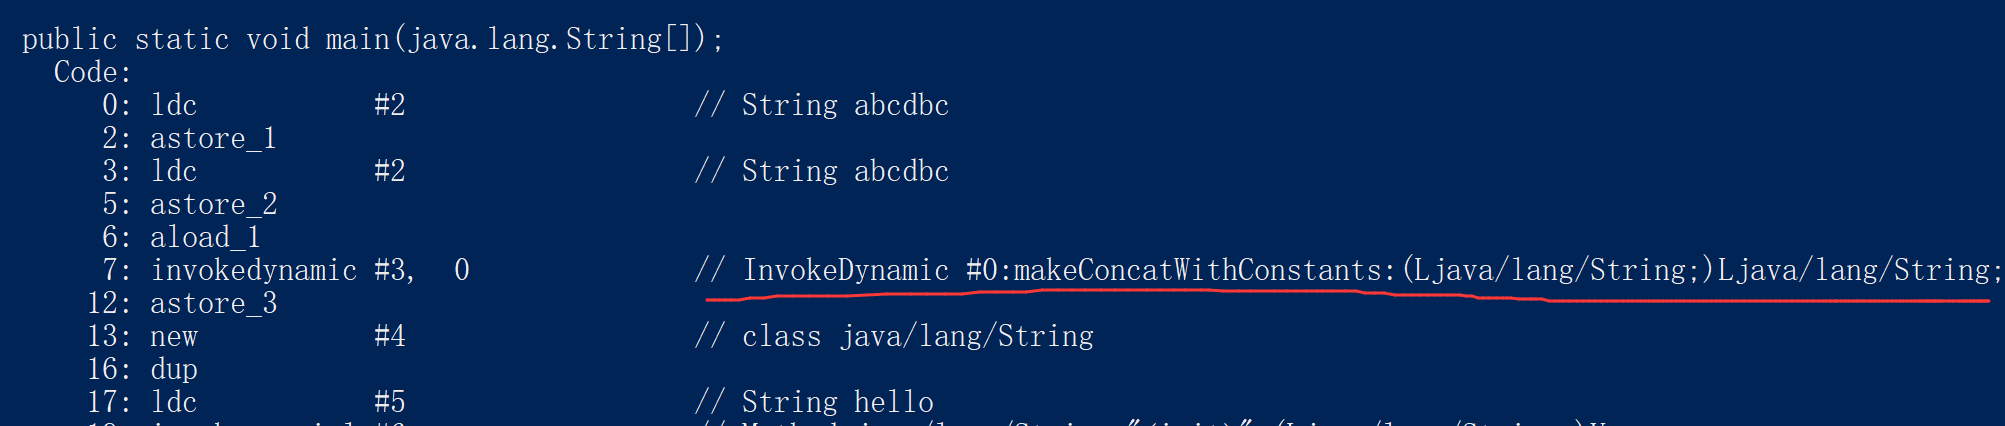
Task: Click the 'astore_2' instruction
Action: tap(213, 204)
